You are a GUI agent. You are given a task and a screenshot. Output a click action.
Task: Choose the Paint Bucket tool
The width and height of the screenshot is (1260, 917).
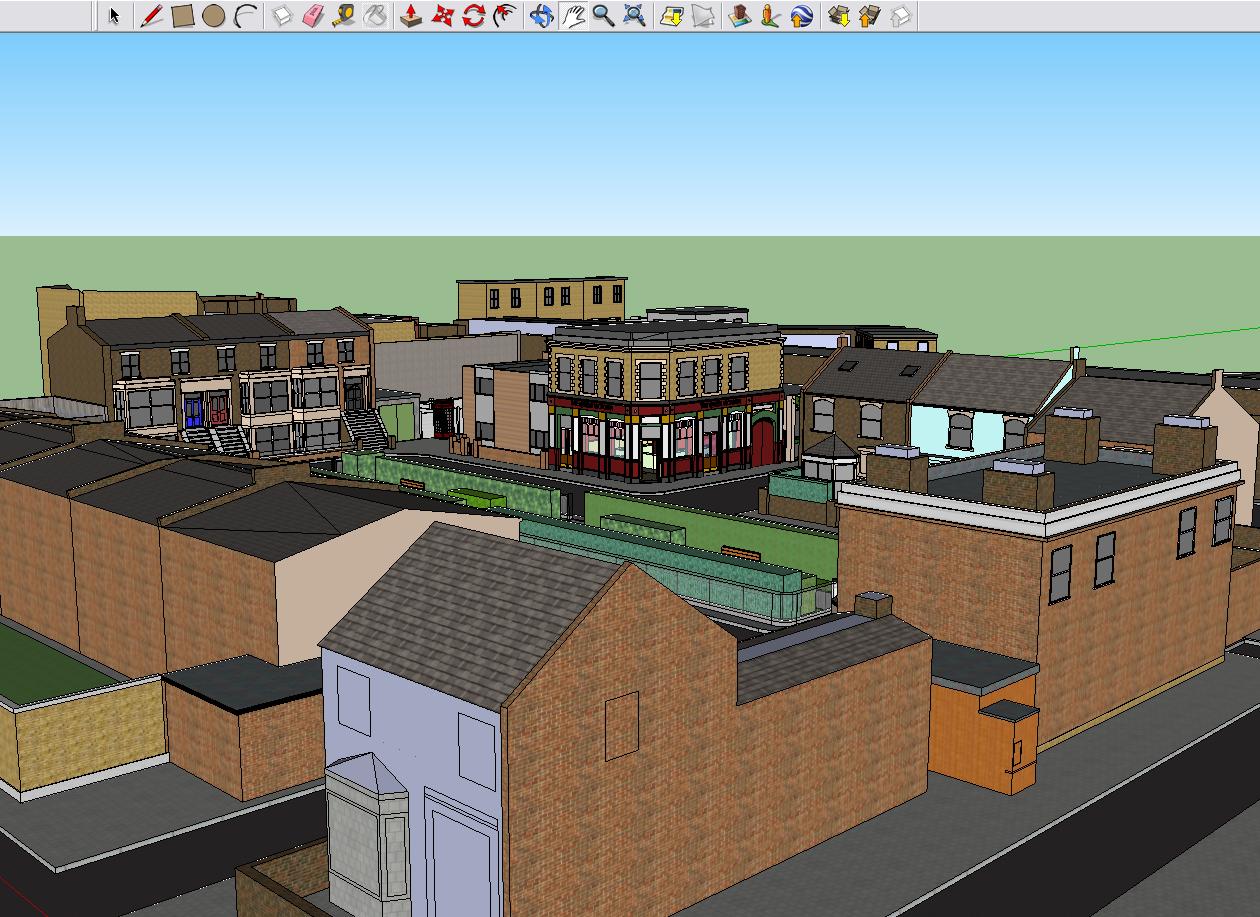375,16
